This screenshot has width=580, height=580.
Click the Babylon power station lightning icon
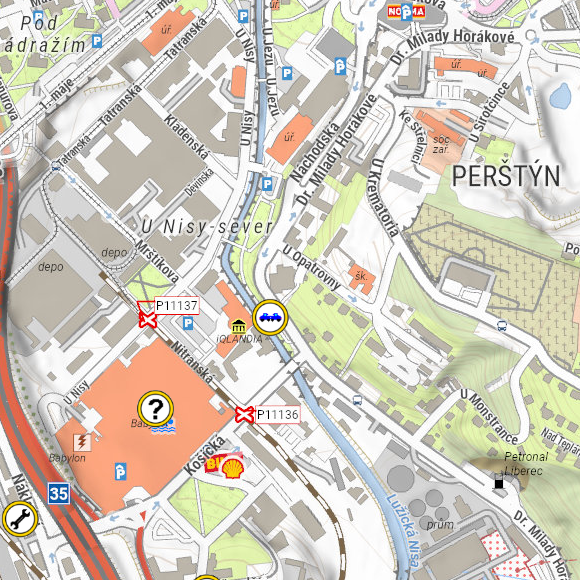(82, 442)
